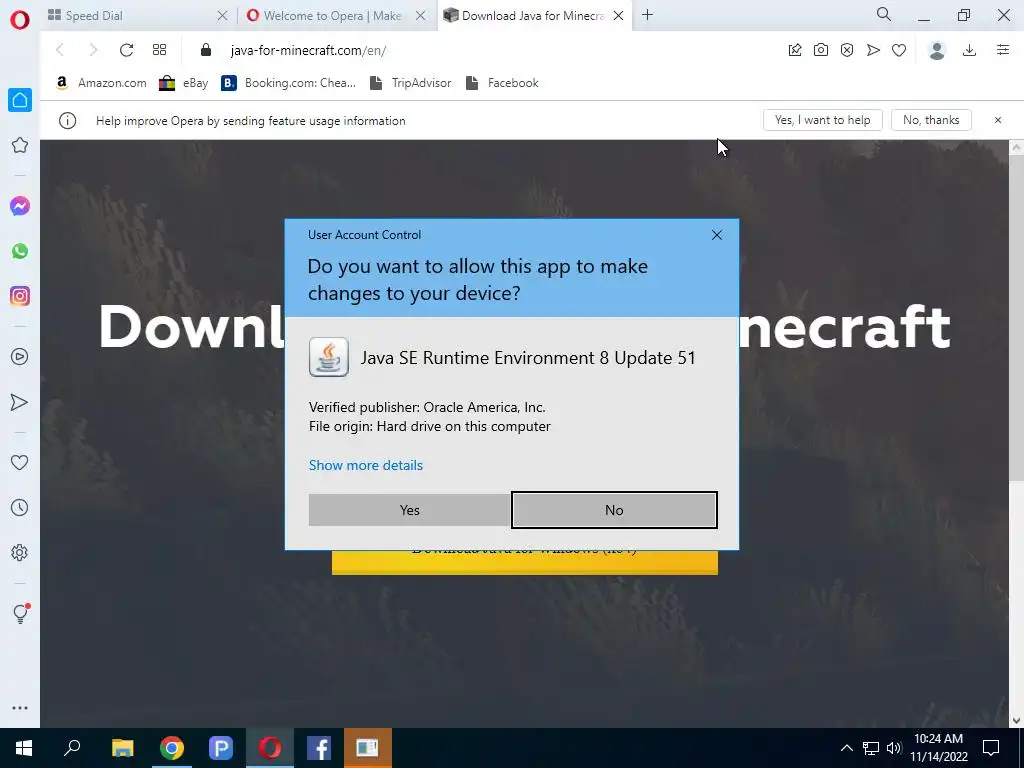Close the User Account Control dialog
Viewport: 1024px width, 768px height.
[716, 235]
